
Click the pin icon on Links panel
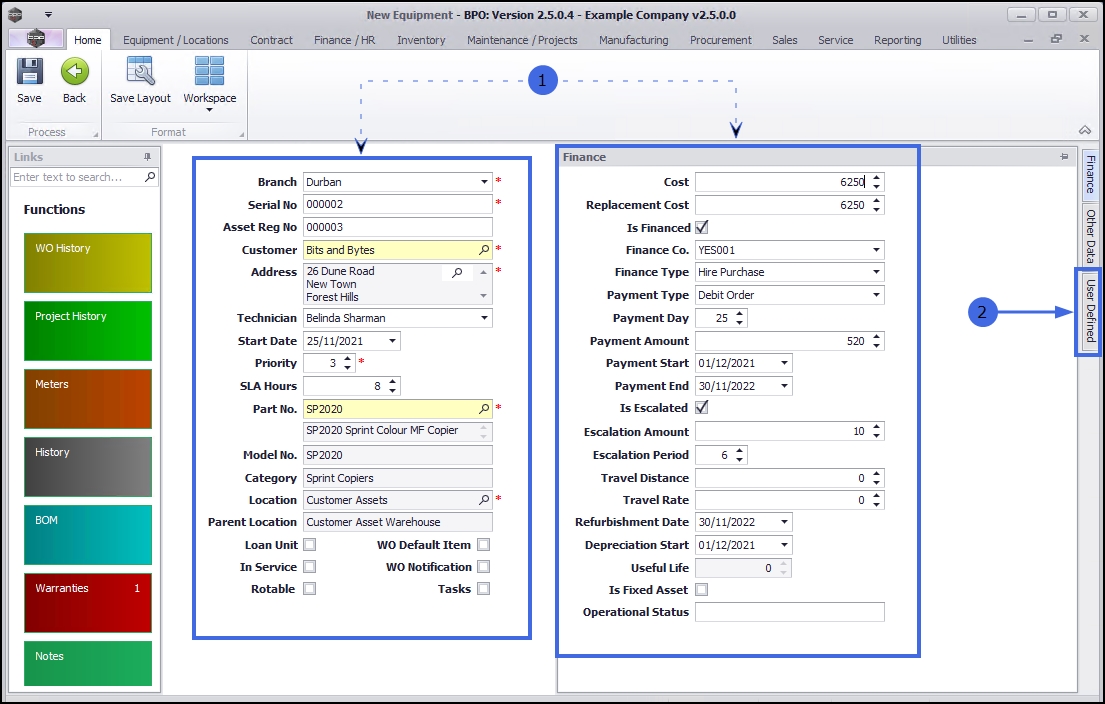pos(148,157)
